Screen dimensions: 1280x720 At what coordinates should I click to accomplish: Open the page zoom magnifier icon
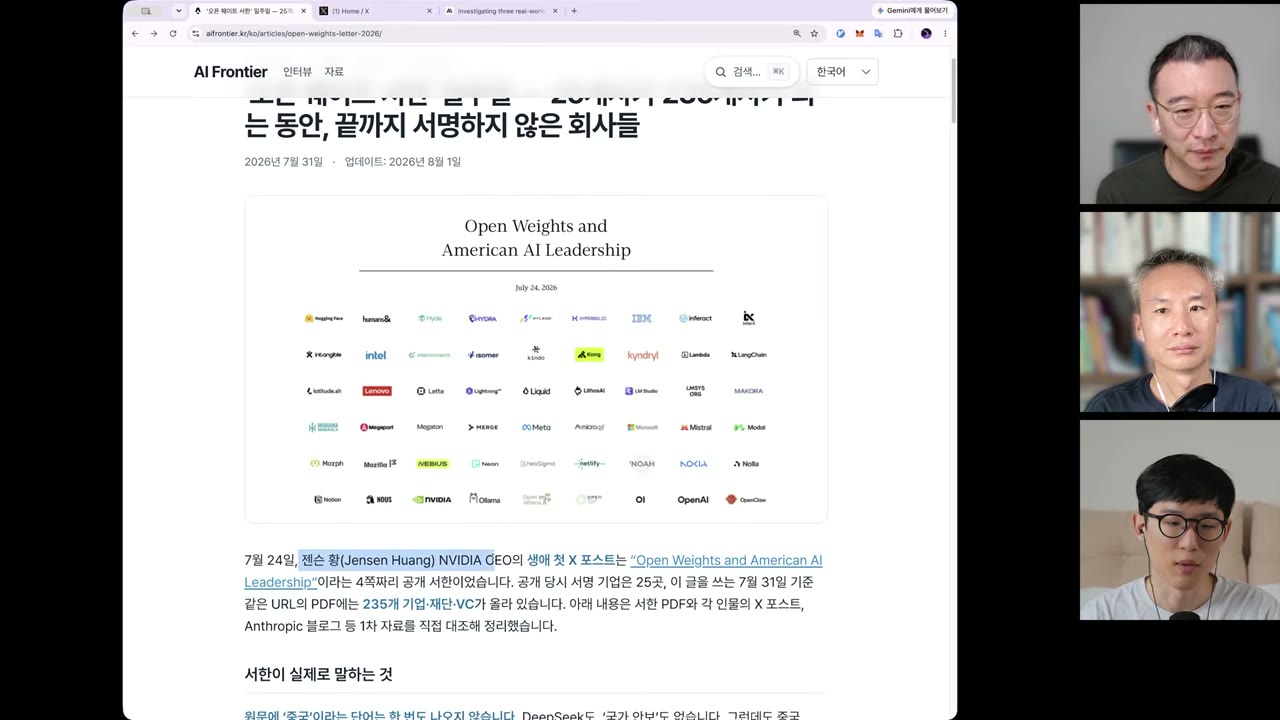pos(797,33)
